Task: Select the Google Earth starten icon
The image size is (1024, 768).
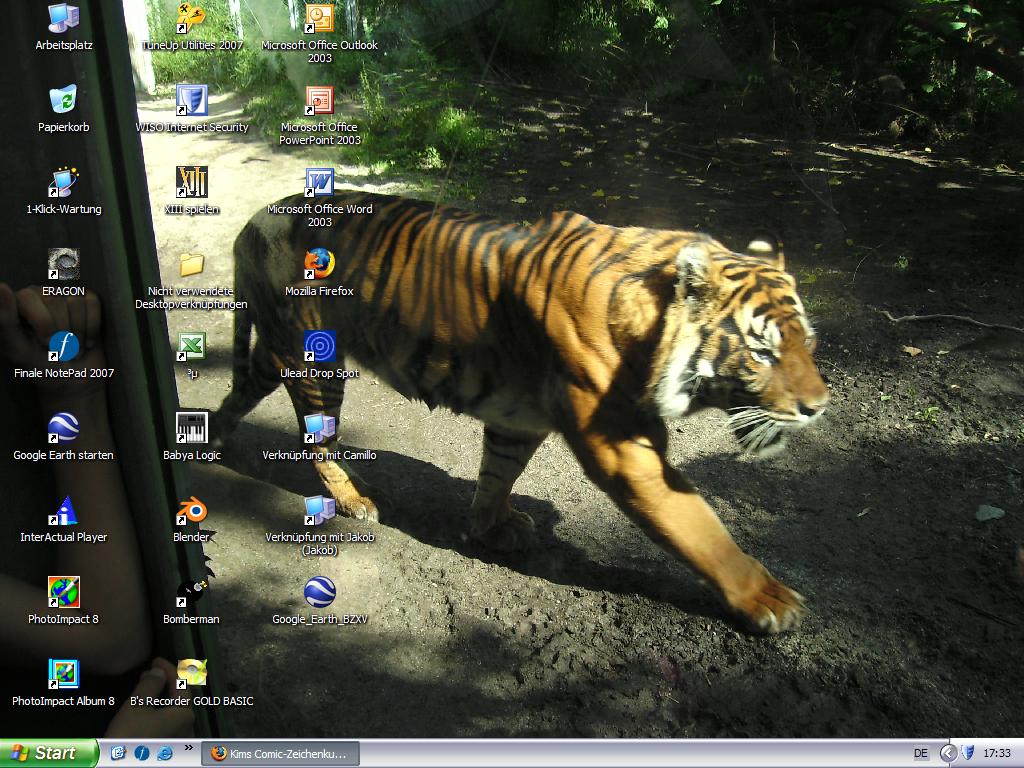Action: pos(63,429)
